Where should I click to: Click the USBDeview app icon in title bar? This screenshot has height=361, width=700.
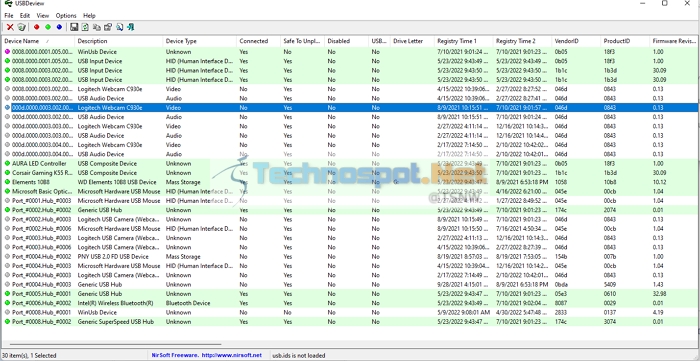point(8,4)
